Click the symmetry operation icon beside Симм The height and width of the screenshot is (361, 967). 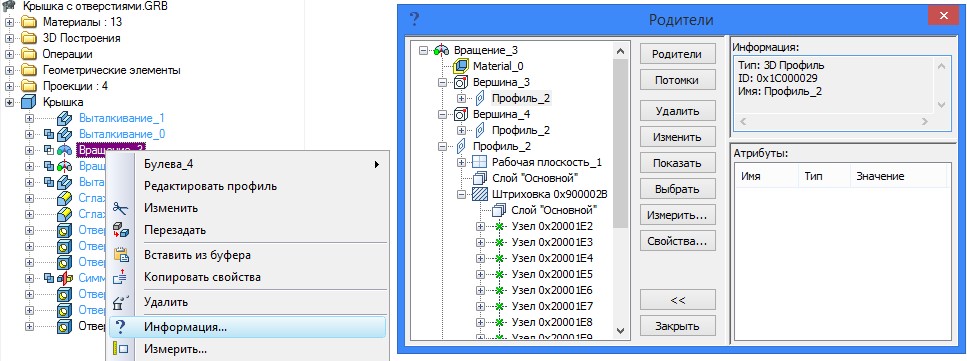pyautogui.click(x=65, y=278)
